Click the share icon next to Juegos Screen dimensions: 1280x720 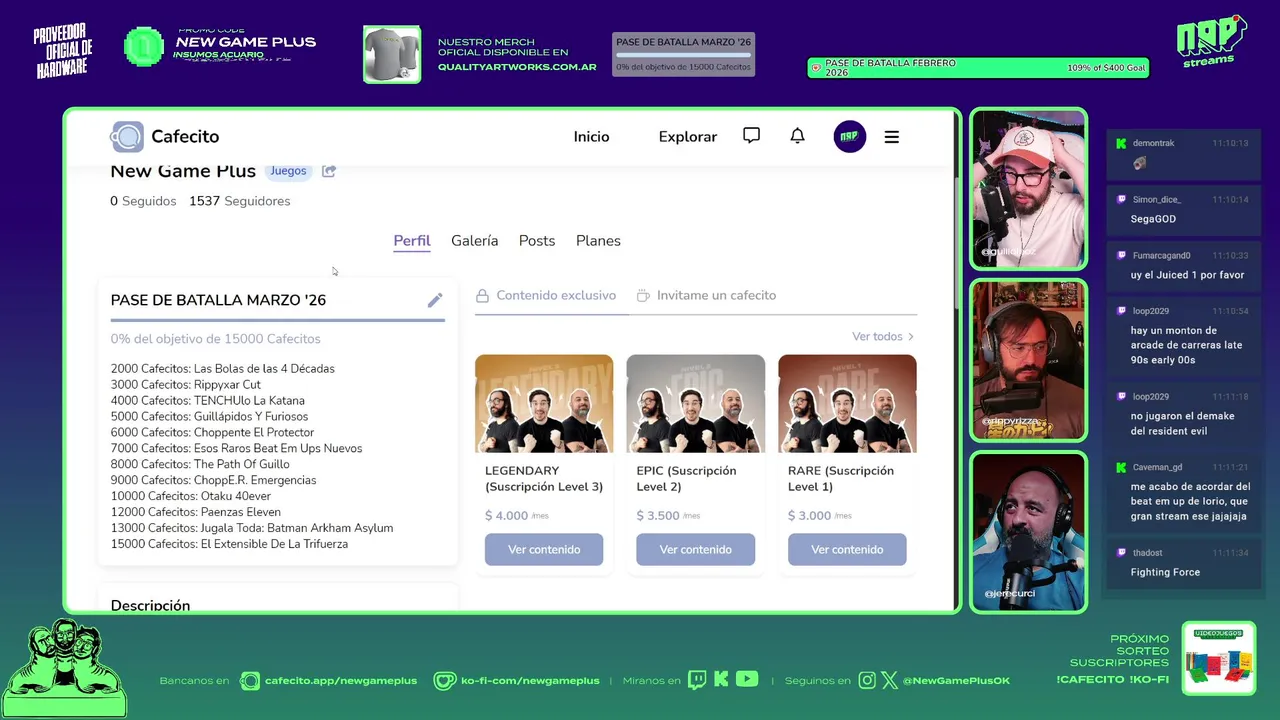pyautogui.click(x=329, y=171)
